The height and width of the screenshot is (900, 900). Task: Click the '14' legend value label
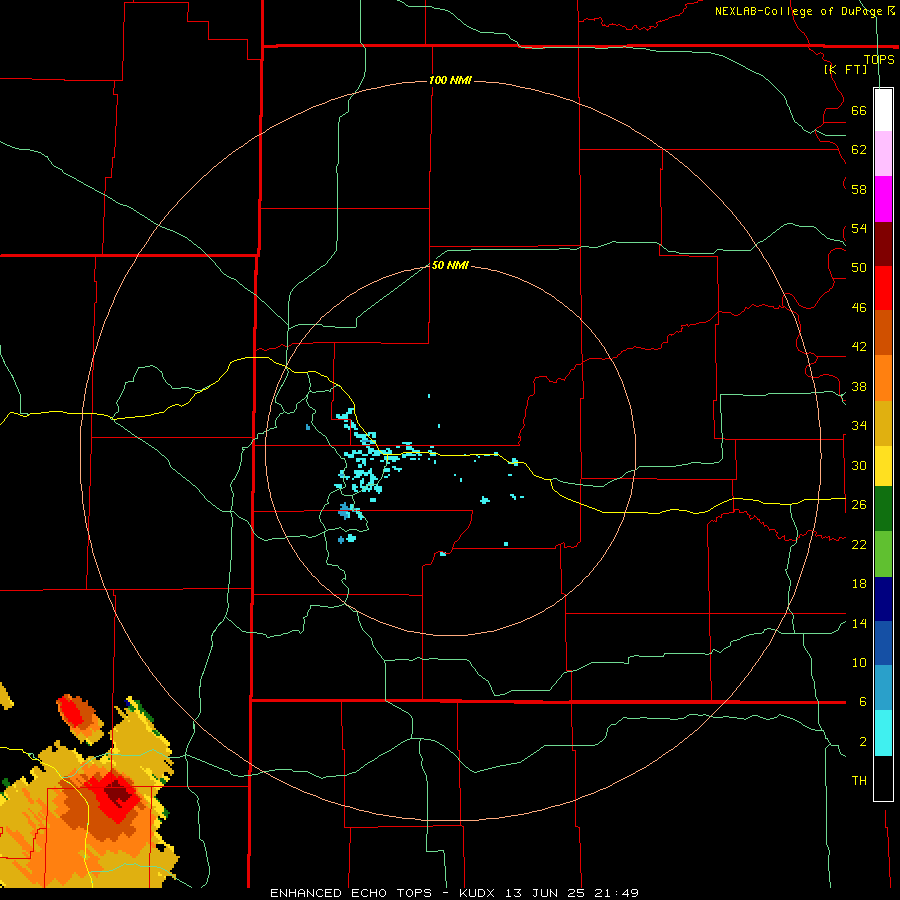859,623
